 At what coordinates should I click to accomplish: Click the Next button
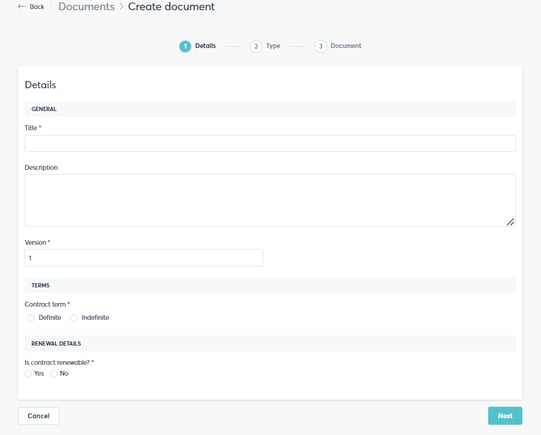tap(505, 416)
